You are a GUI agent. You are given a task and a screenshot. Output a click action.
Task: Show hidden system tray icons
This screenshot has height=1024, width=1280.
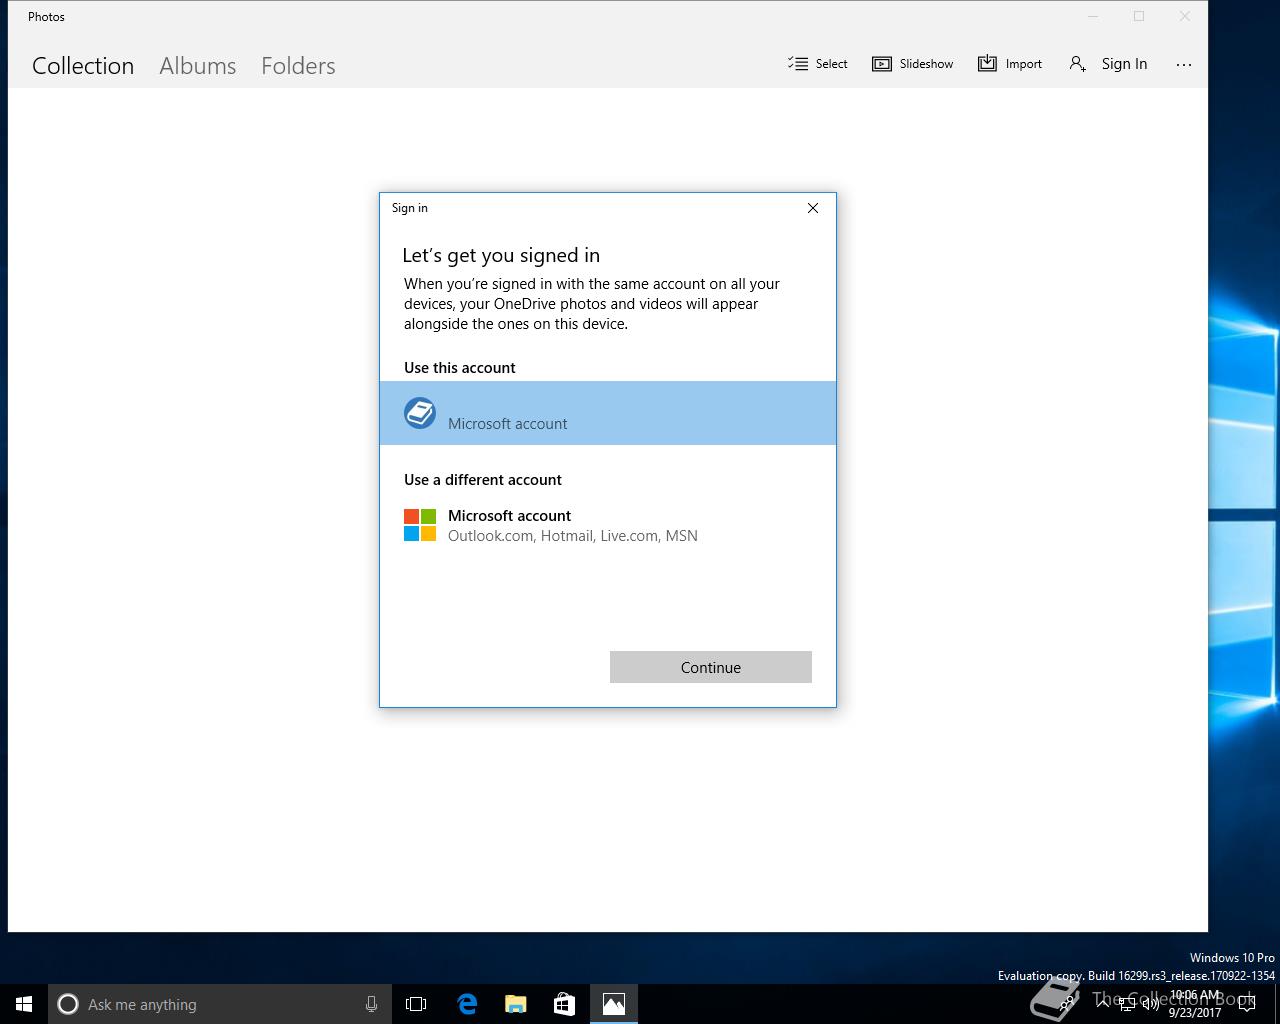[1103, 1004]
